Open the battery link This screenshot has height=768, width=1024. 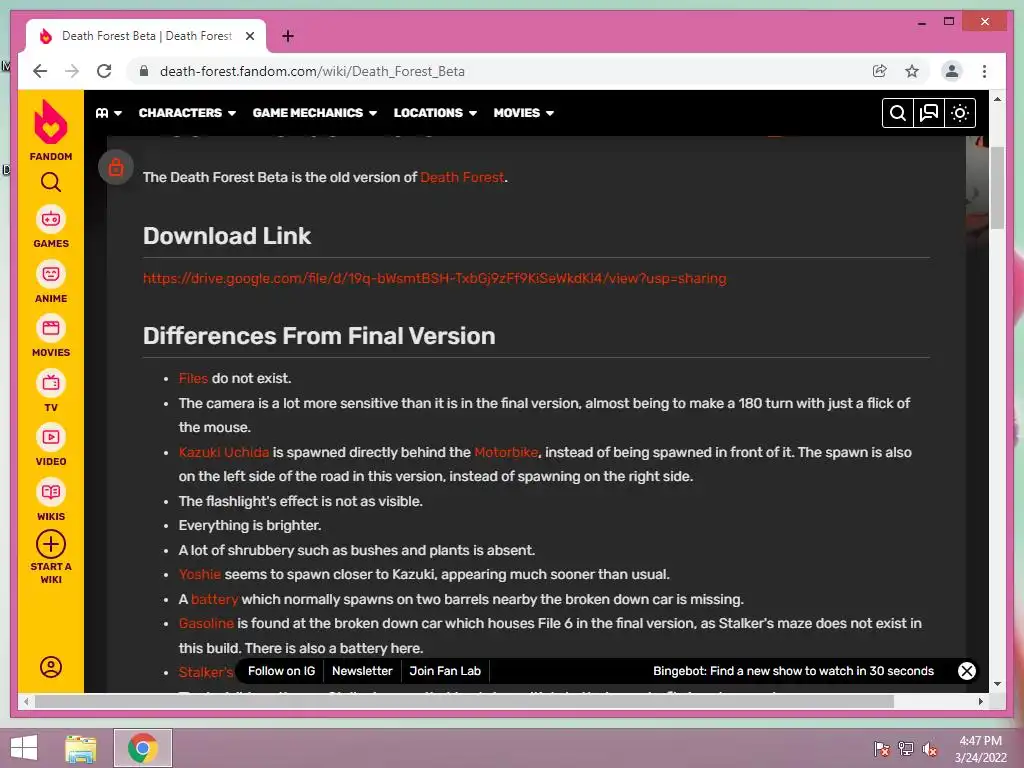[214, 599]
